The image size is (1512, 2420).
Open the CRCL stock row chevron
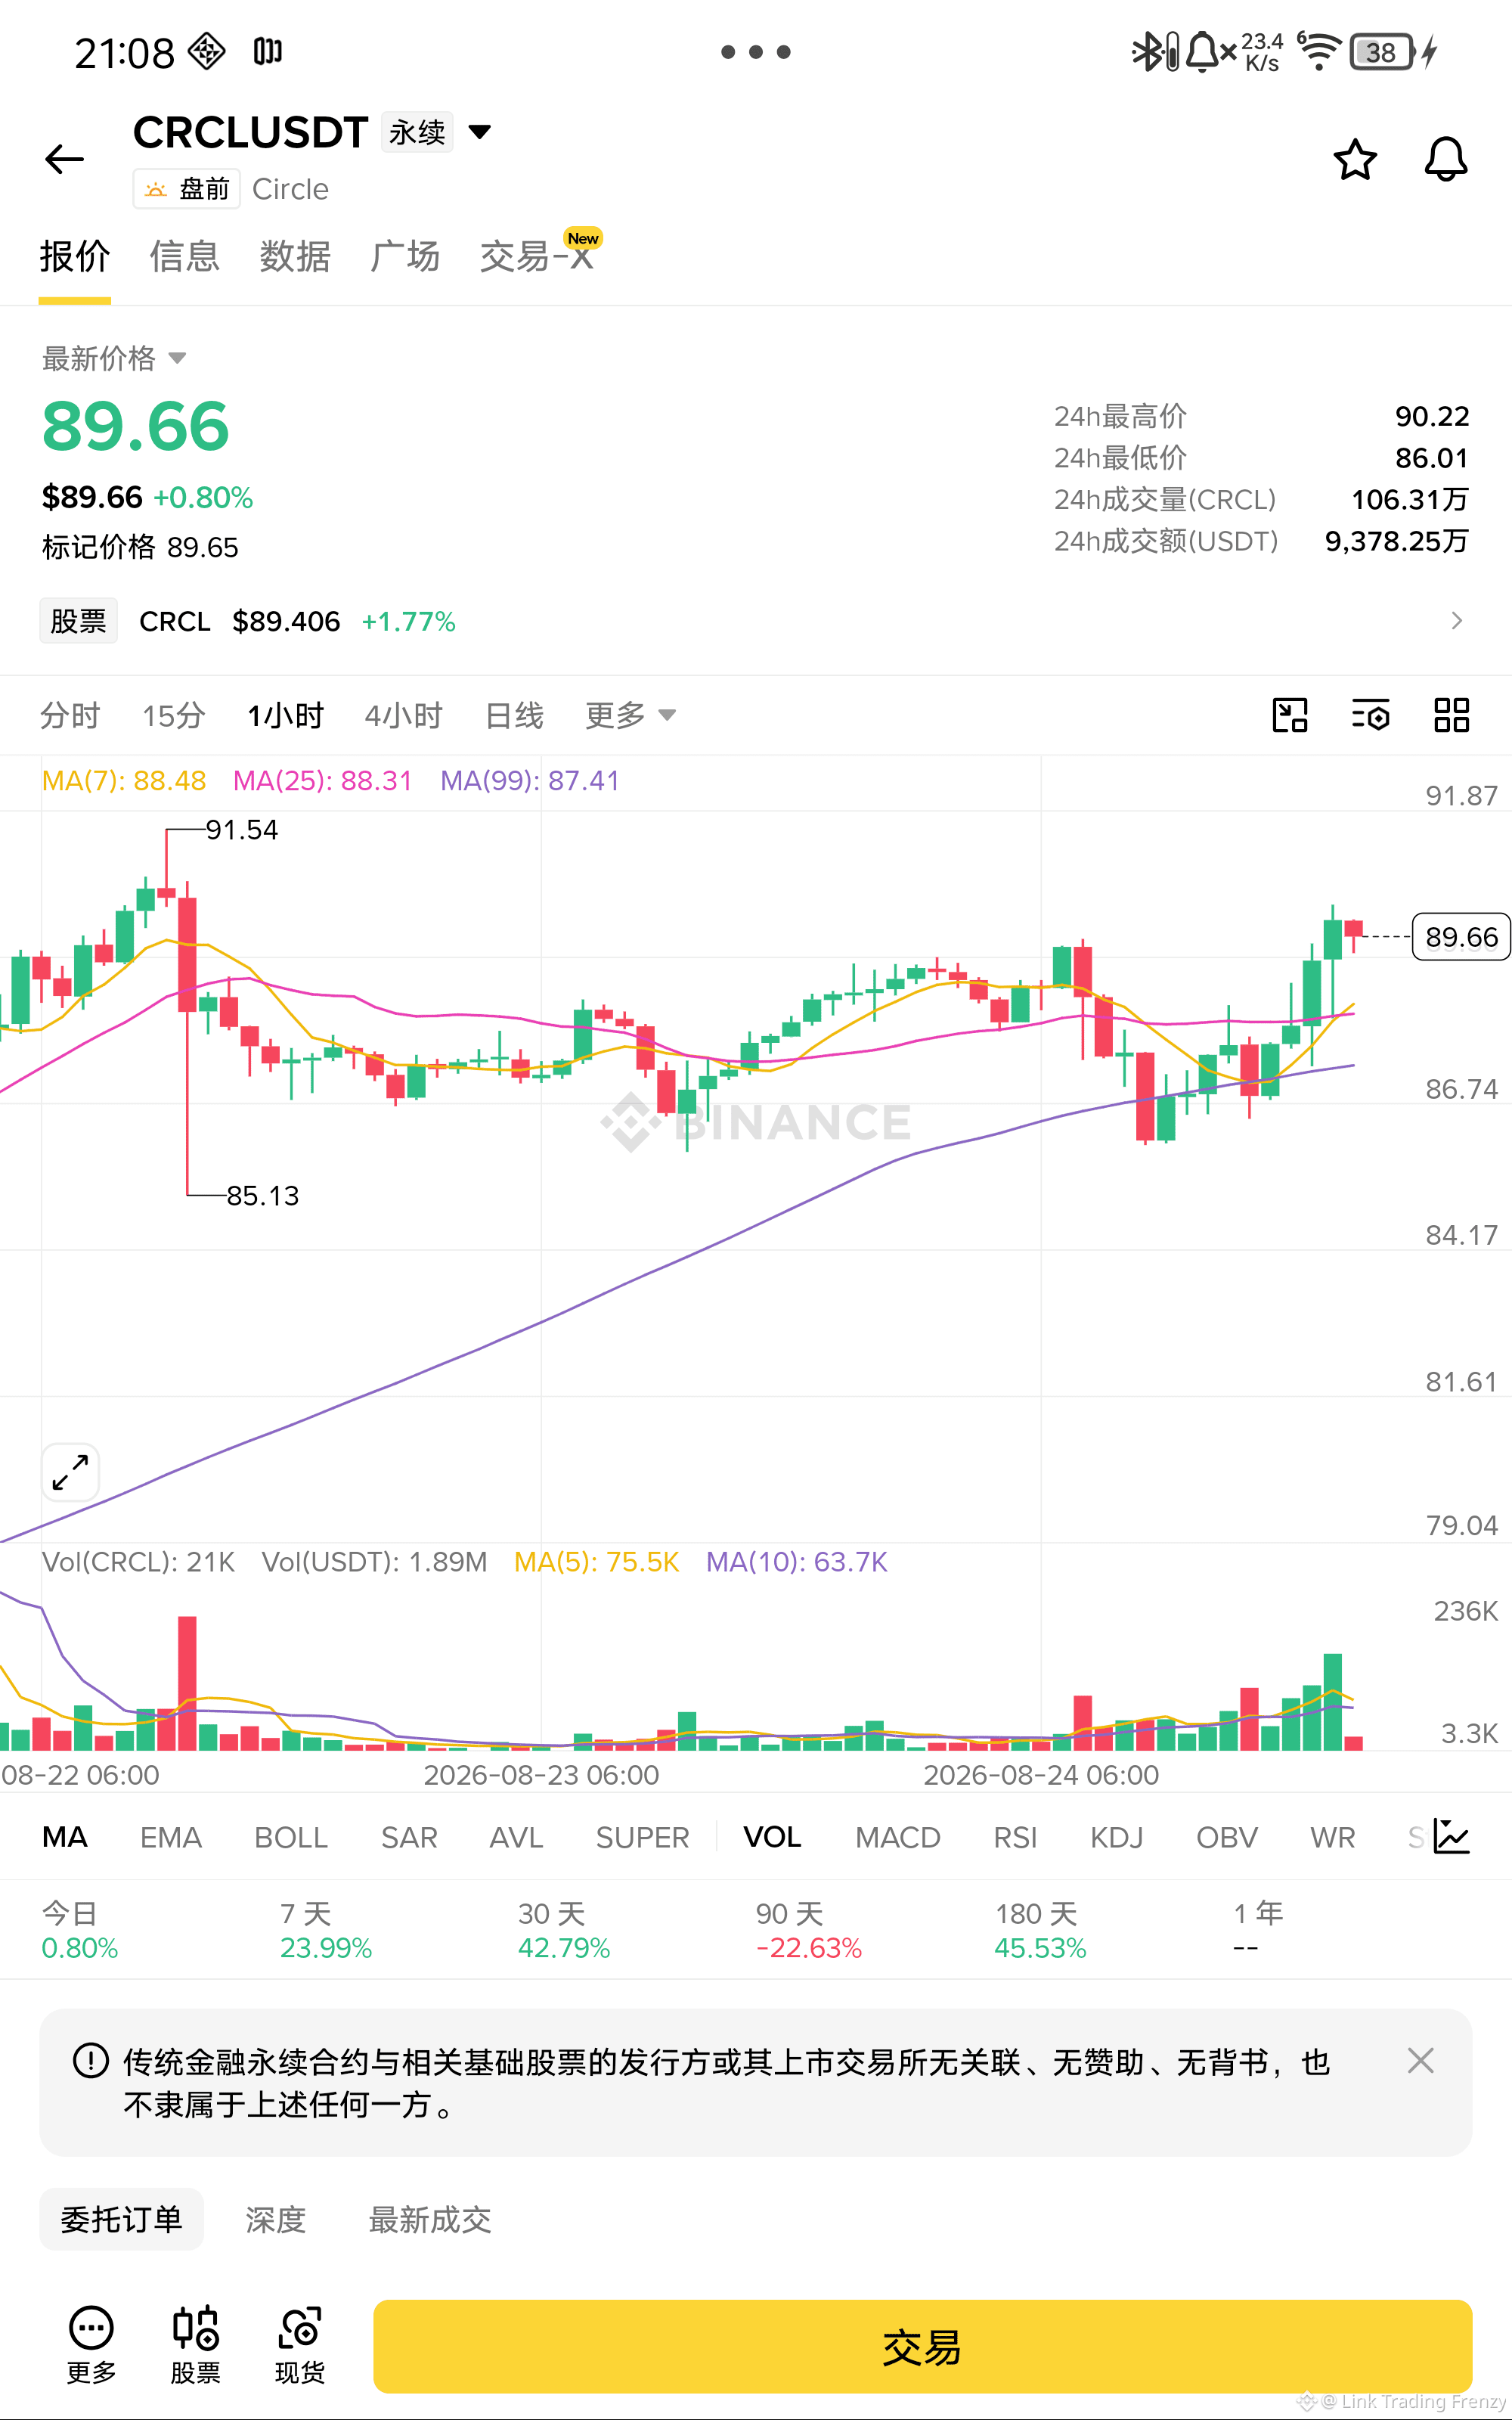[1456, 621]
